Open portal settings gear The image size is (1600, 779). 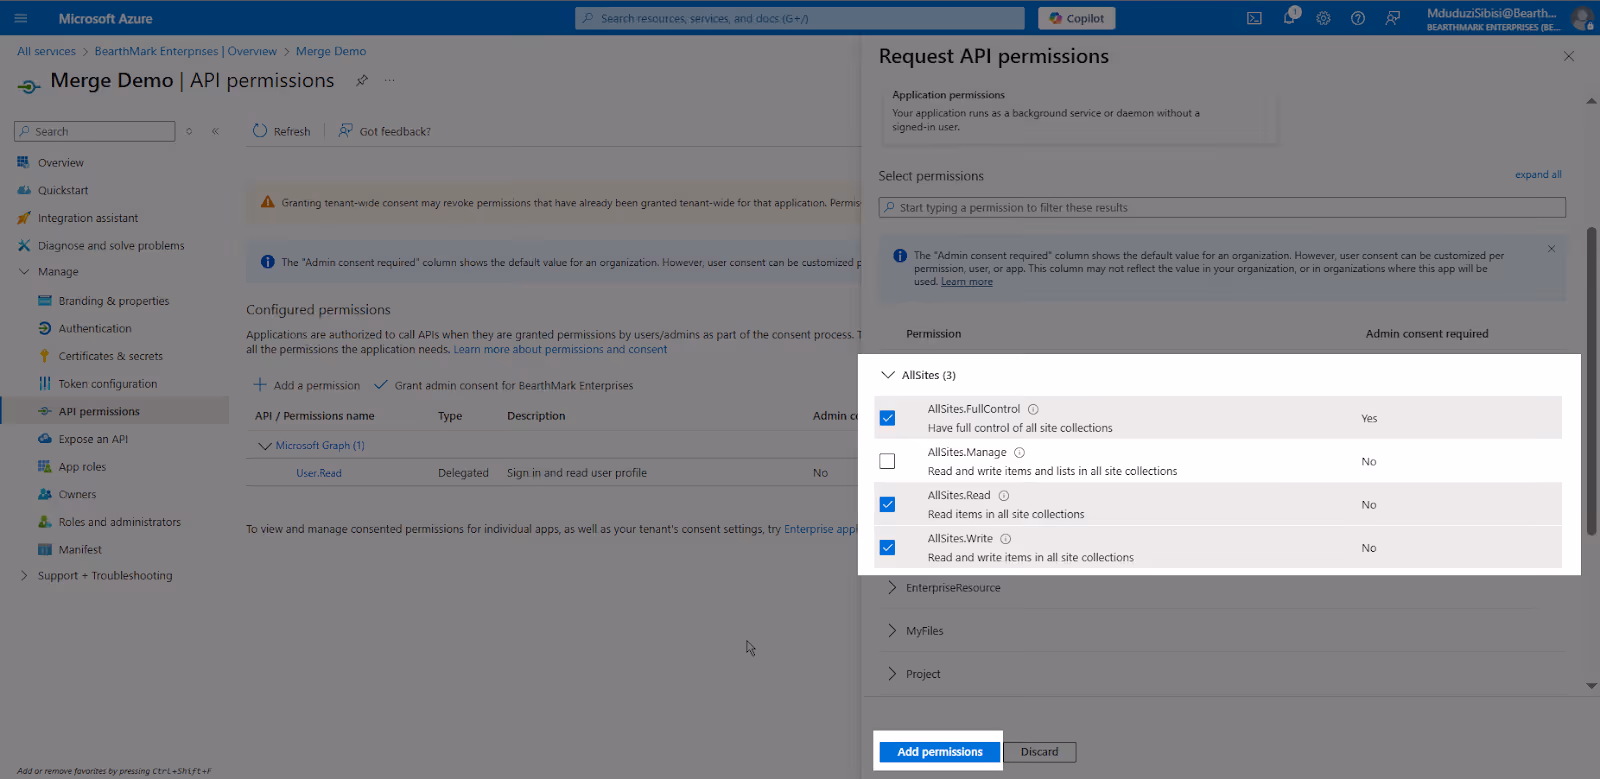click(x=1323, y=18)
